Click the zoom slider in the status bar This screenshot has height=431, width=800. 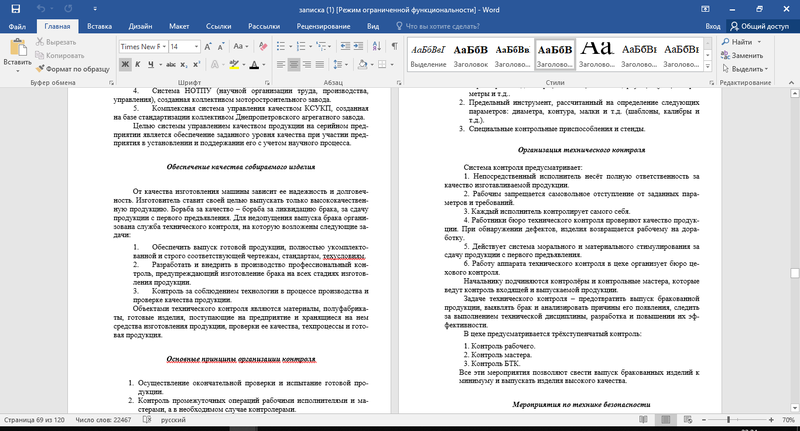pyautogui.click(x=728, y=421)
